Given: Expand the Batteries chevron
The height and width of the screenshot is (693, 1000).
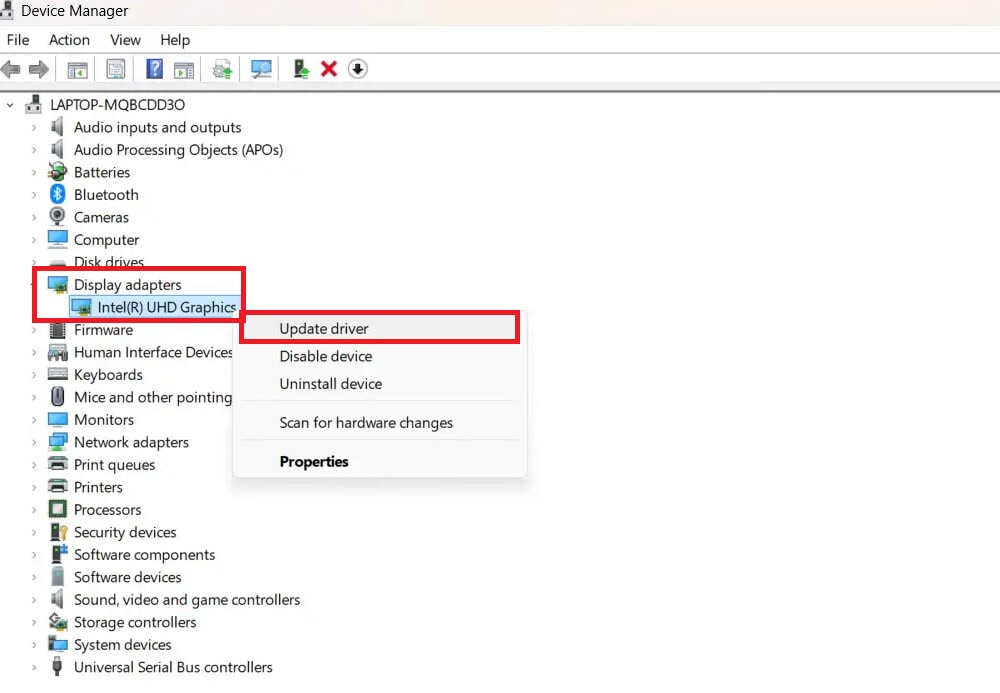Looking at the screenshot, I should 34,172.
